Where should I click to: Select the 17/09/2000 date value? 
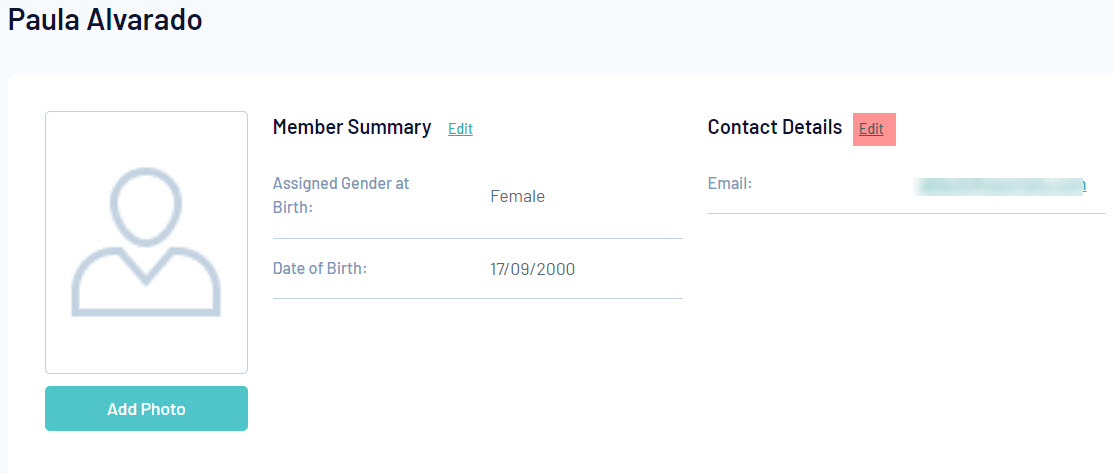532,269
